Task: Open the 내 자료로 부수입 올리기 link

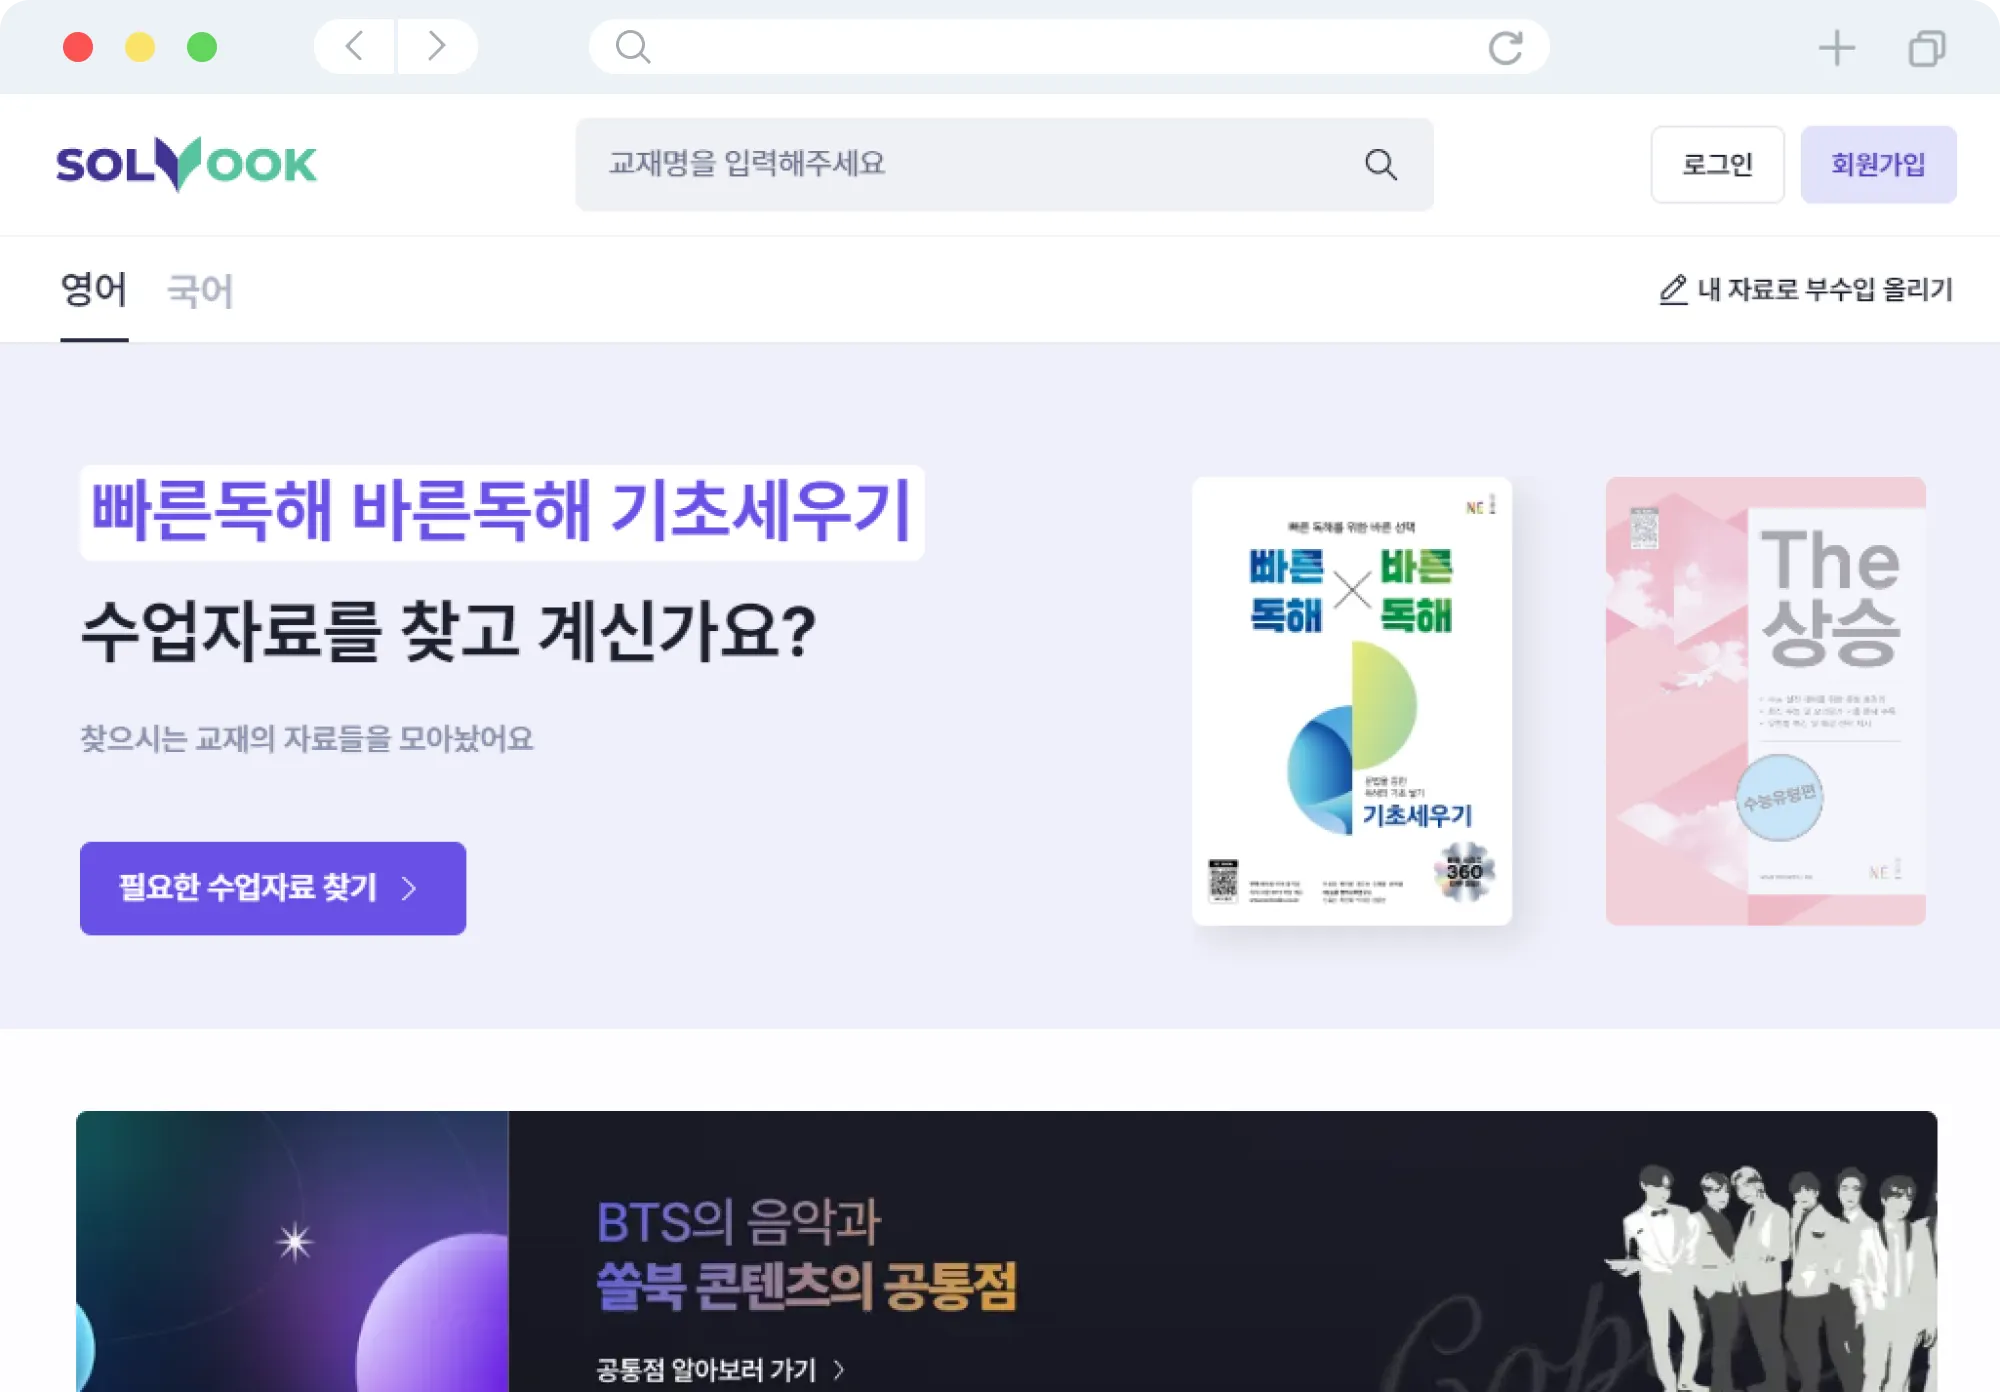Action: (x=1806, y=290)
